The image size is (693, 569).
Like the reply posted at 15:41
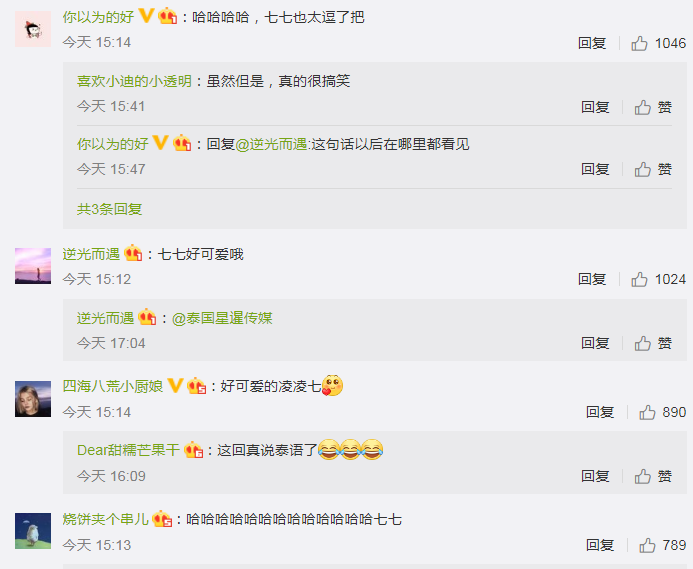tap(653, 107)
